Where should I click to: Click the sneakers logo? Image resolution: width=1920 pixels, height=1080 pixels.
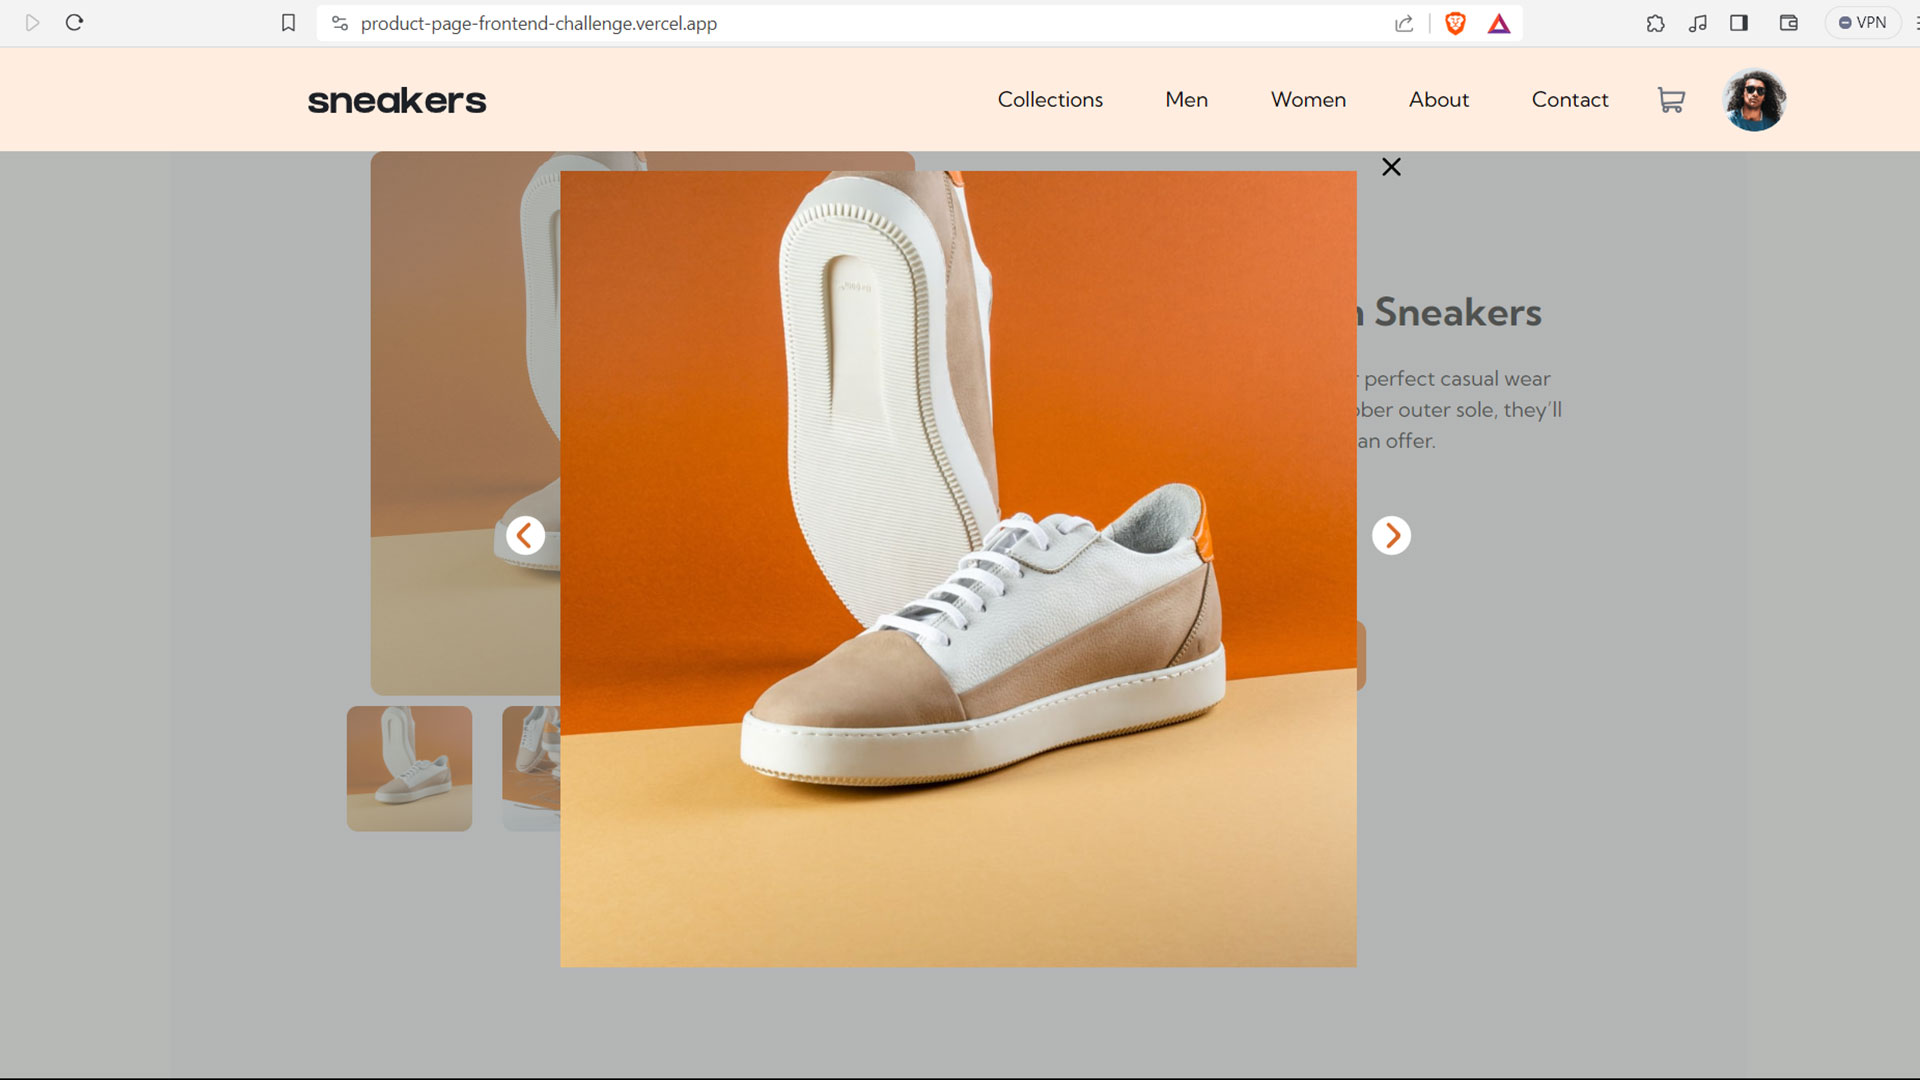tap(397, 101)
